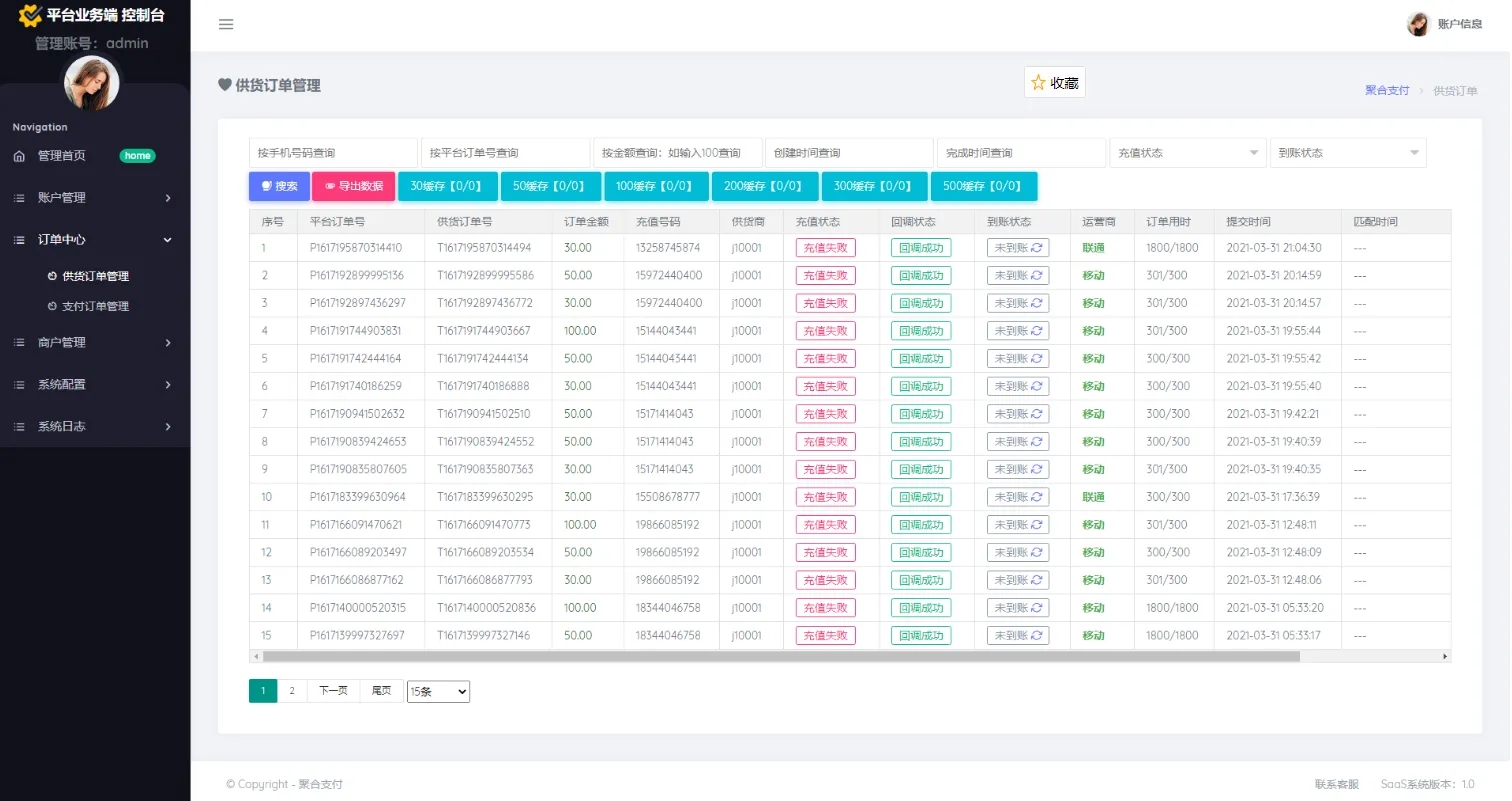Image resolution: width=1512 pixels, height=801 pixels.
Task: Open the 15条 page size selector
Action: (438, 691)
